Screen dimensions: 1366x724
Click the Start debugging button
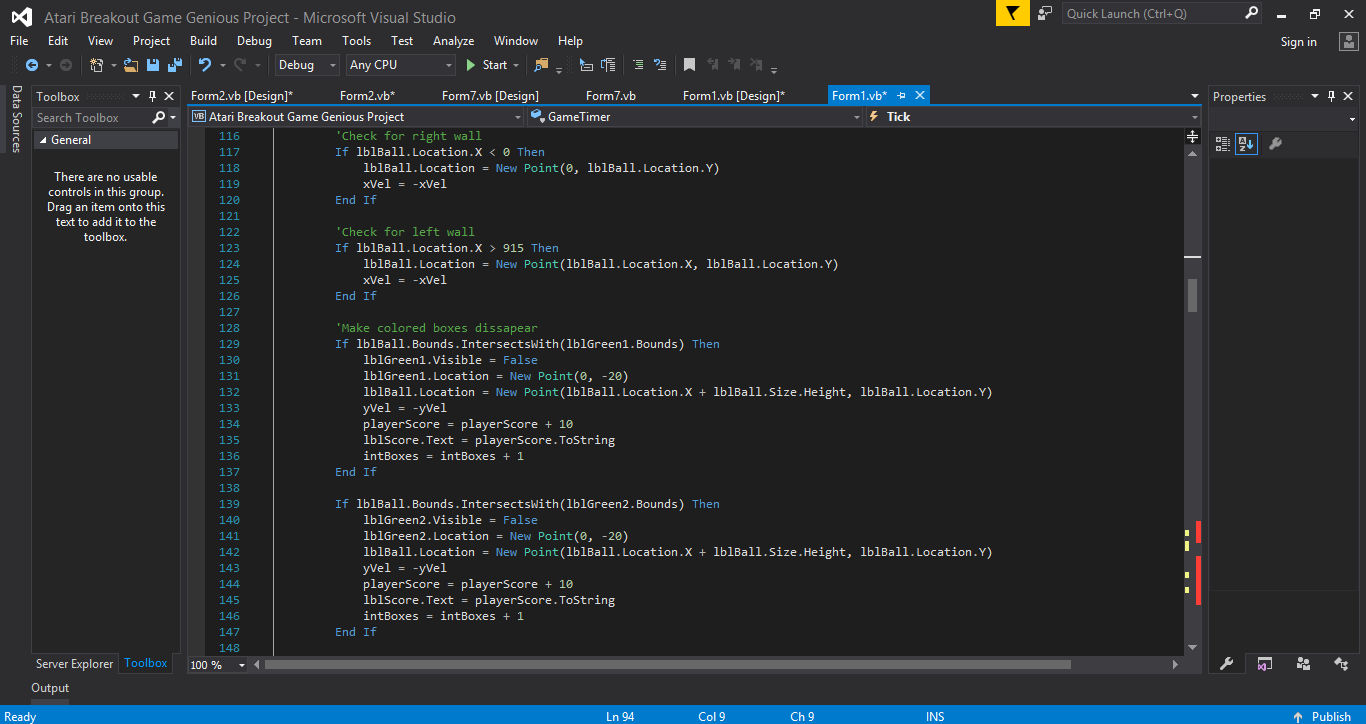[487, 65]
